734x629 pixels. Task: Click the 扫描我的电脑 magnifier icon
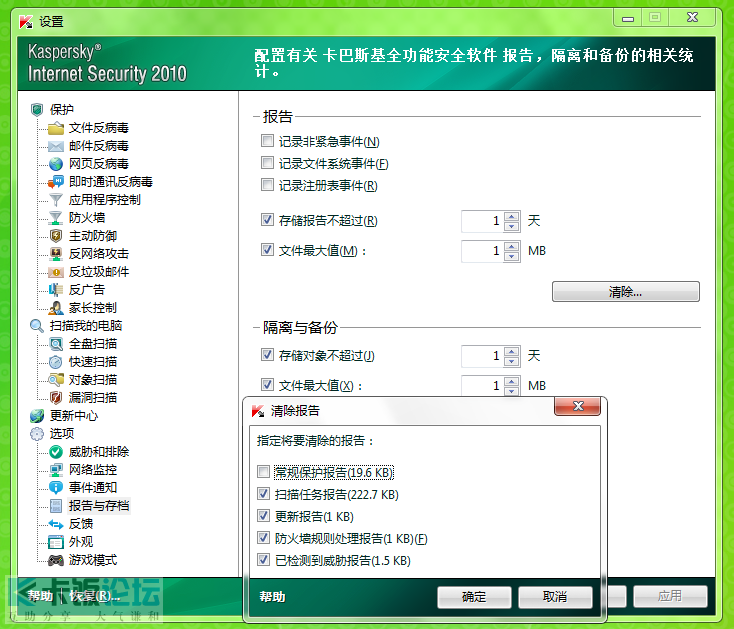click(x=37, y=326)
